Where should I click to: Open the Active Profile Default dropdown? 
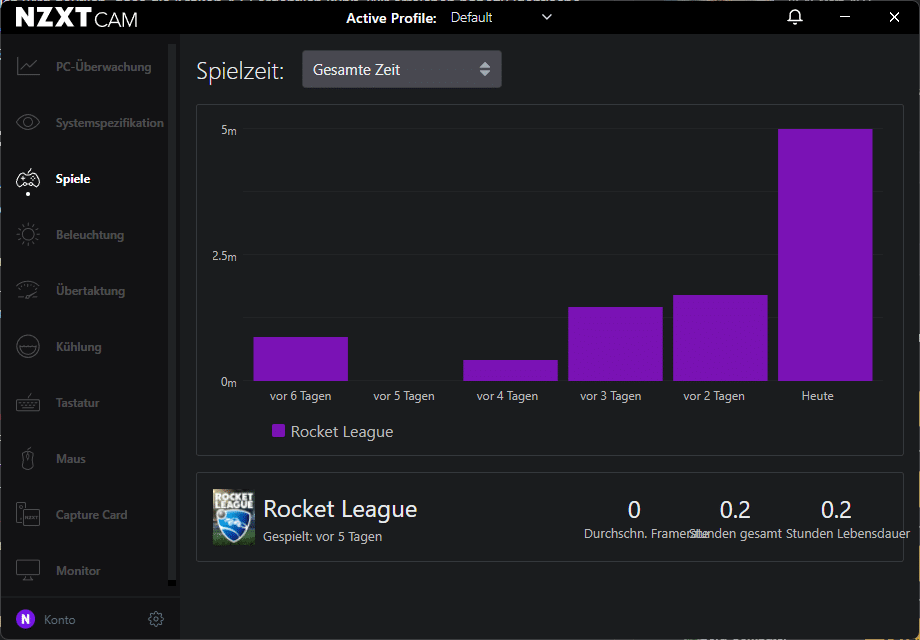click(501, 17)
